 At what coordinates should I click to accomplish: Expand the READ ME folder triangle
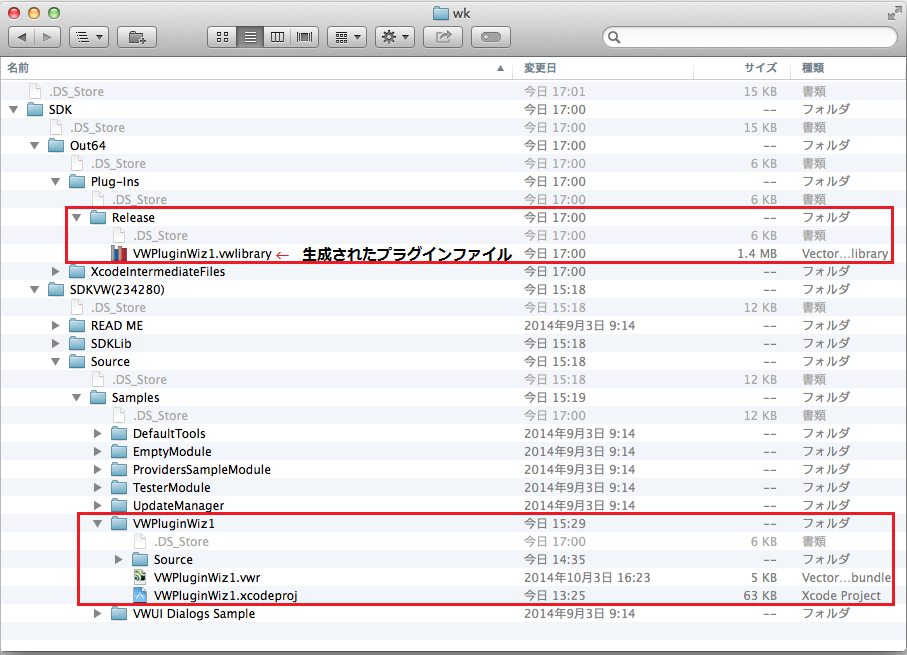[56, 326]
